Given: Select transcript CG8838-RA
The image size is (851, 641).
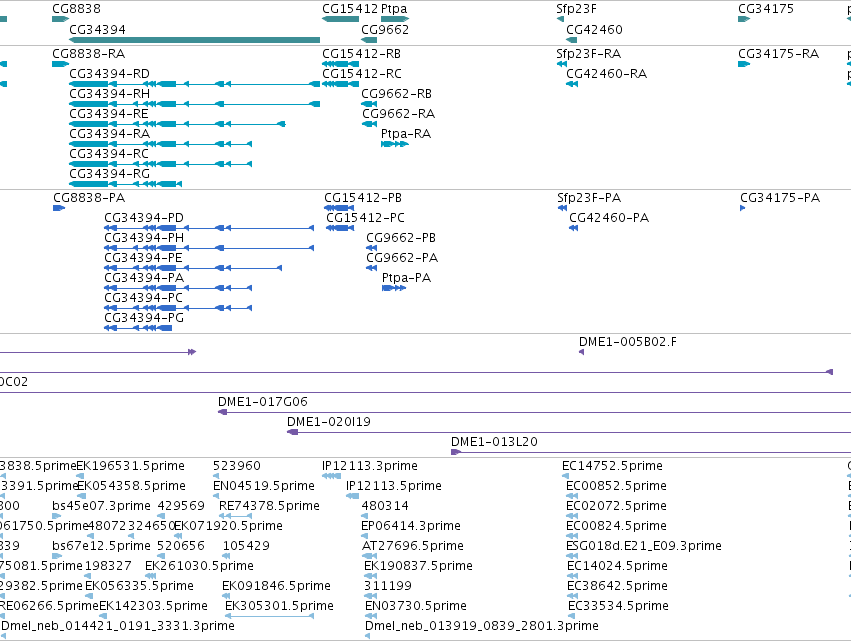Looking at the screenshot, I should coord(88,54).
